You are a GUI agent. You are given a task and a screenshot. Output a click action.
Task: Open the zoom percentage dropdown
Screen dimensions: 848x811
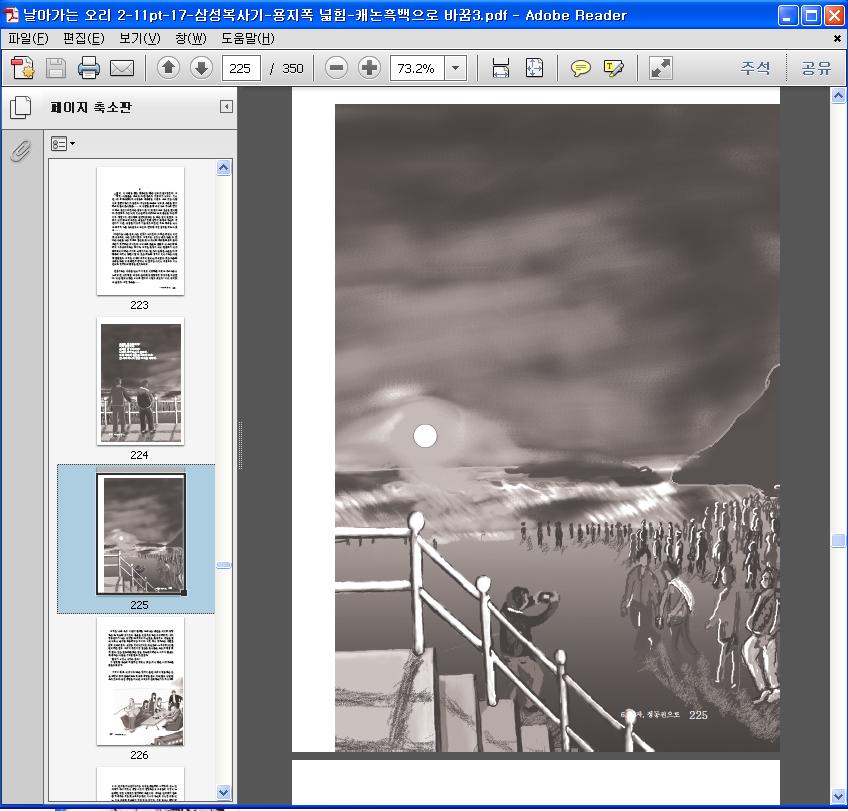pos(456,68)
